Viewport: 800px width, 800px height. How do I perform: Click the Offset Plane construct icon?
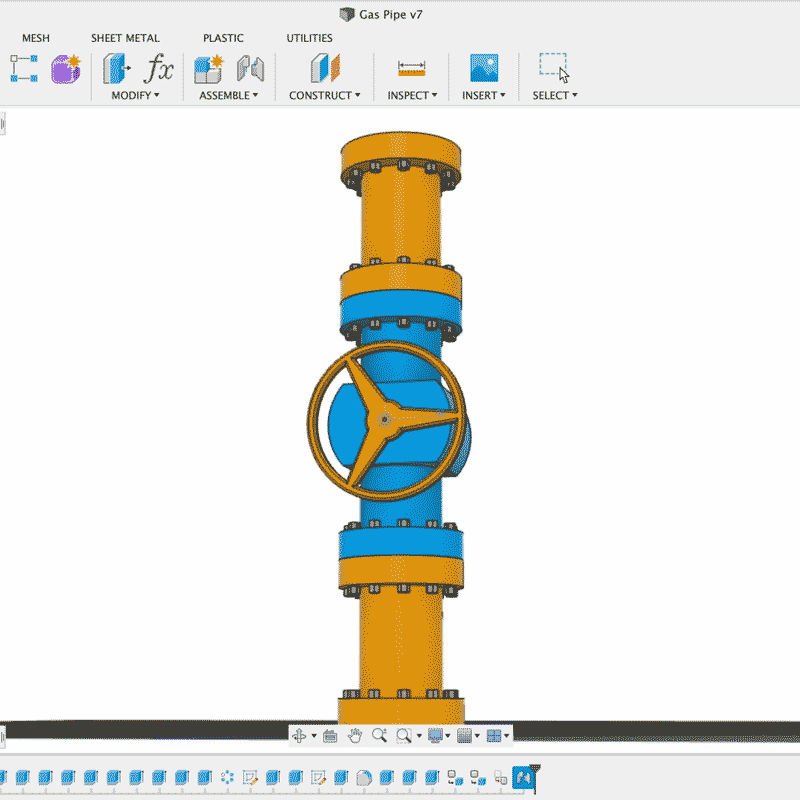tap(325, 68)
